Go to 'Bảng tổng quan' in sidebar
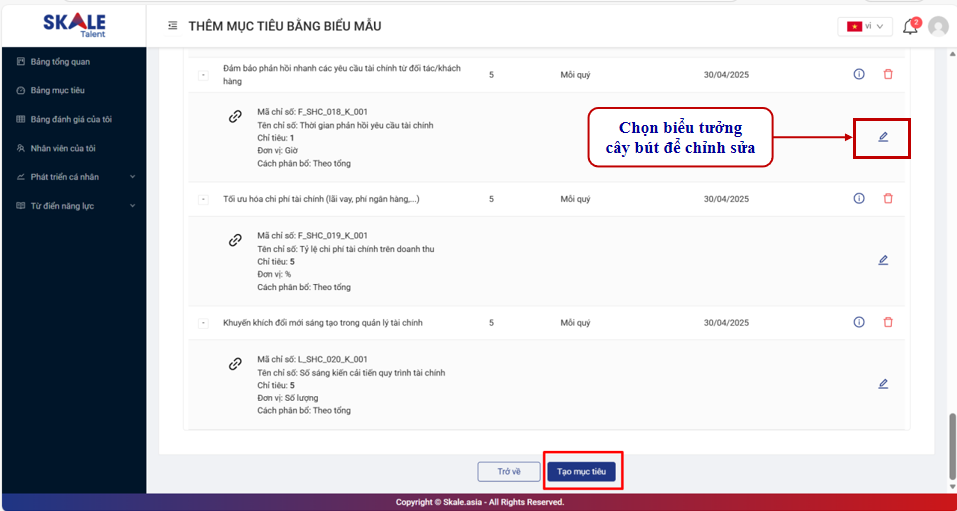 point(60,62)
